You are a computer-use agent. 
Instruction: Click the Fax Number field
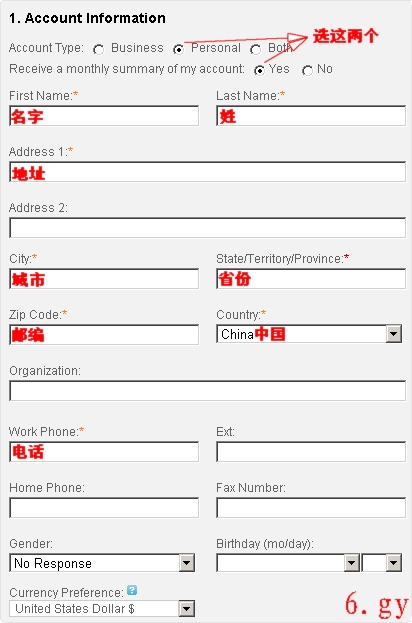tap(311, 508)
